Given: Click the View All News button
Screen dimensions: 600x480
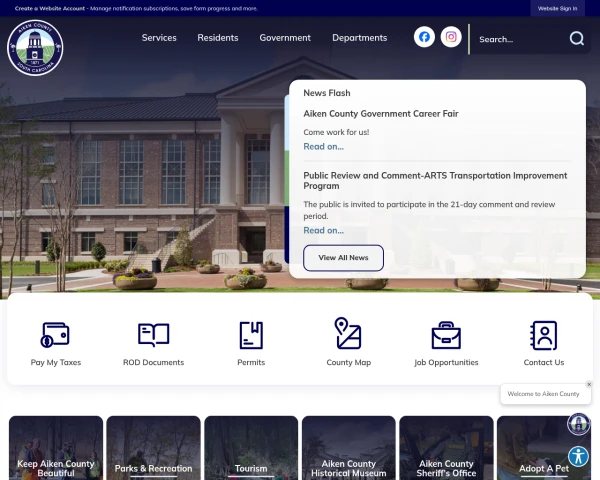Looking at the screenshot, I should click(343, 258).
